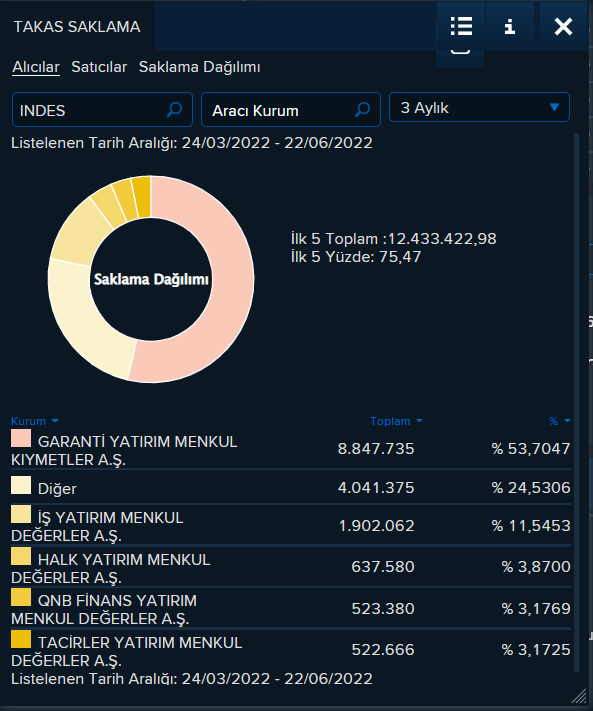The image size is (593, 711).
Task: Click Halk Yatırım color swatch
Action: pos(21,556)
